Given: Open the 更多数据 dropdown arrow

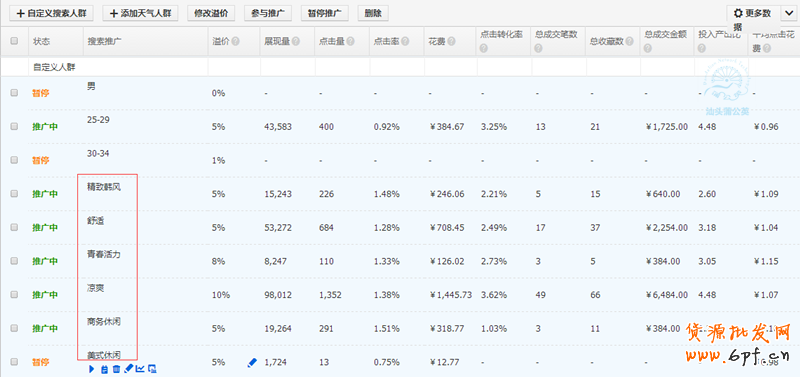Looking at the screenshot, I should pos(788,13).
